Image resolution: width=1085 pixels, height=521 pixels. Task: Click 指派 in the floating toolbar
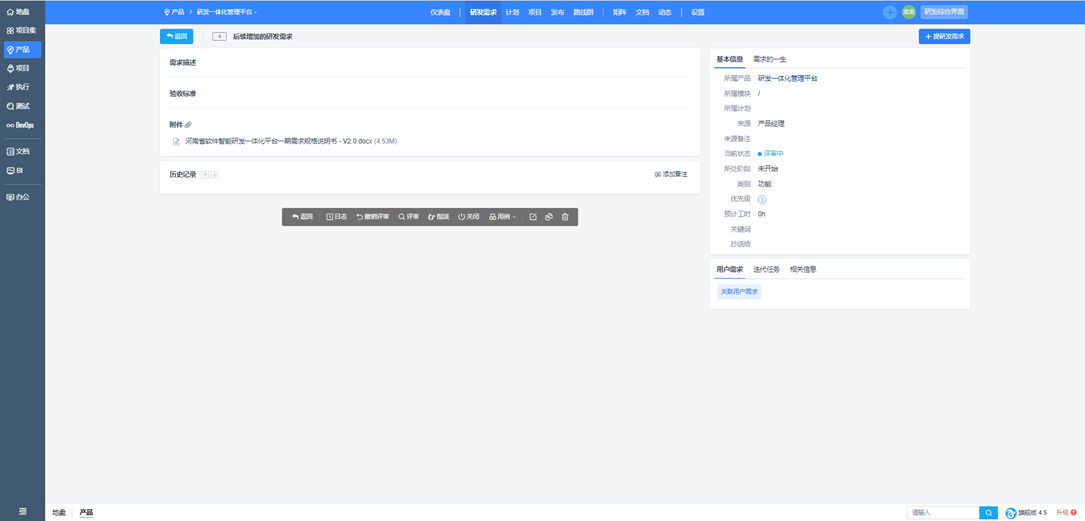(x=439, y=217)
